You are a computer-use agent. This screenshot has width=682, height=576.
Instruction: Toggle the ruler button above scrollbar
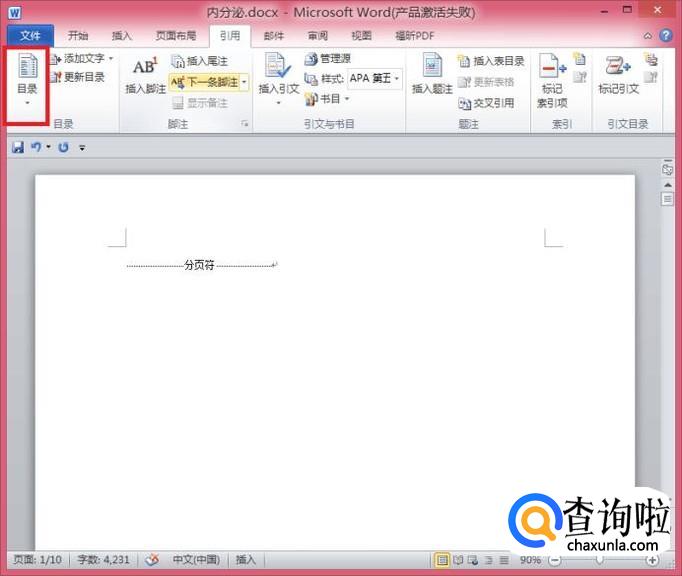(x=667, y=168)
